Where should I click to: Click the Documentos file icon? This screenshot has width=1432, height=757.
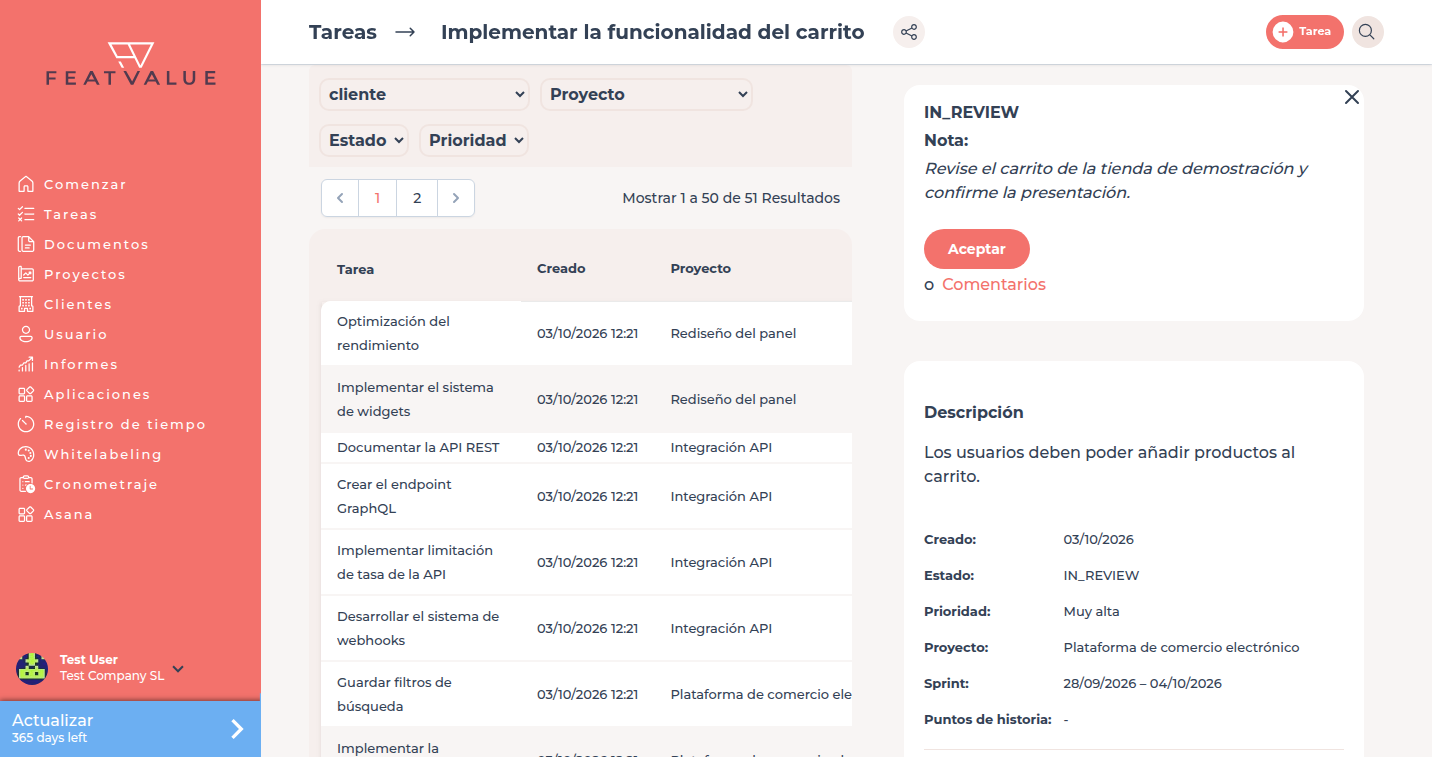pos(26,244)
